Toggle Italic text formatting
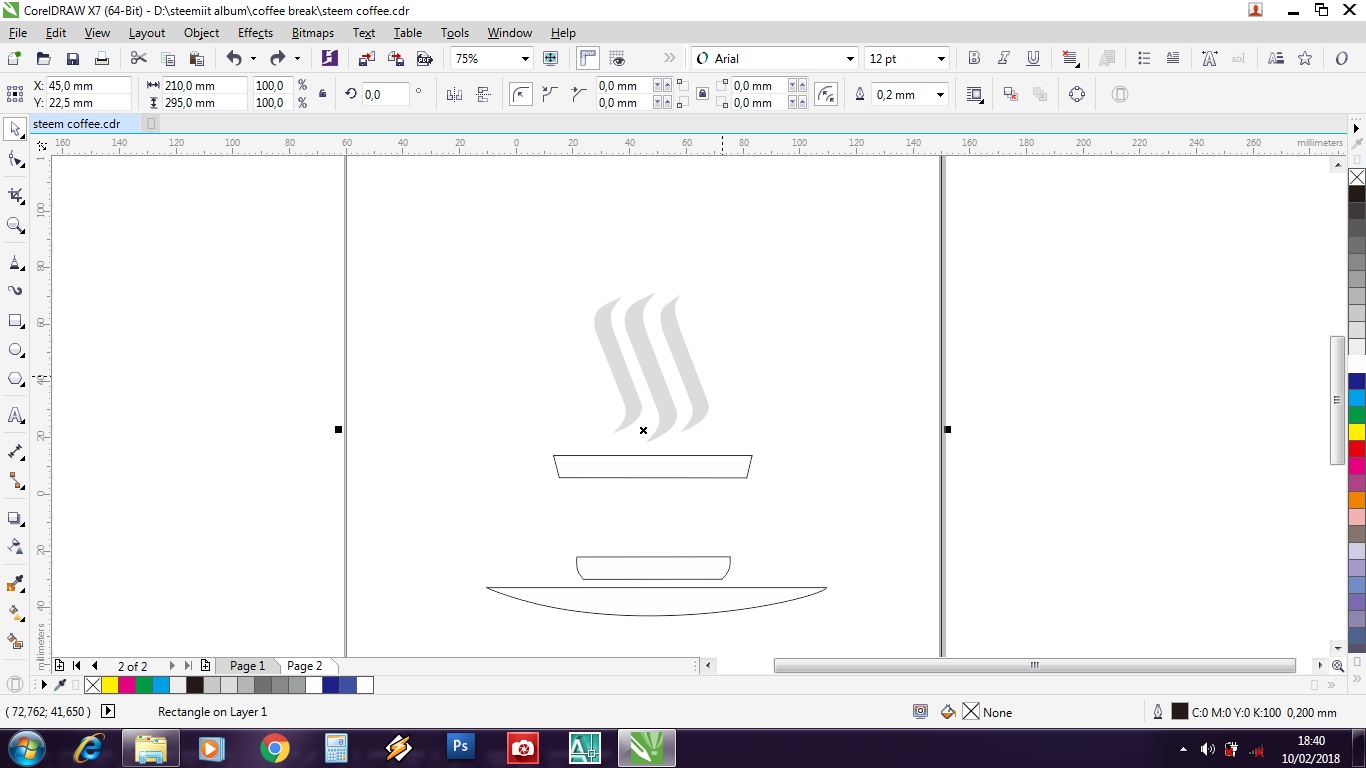 click(x=1004, y=59)
